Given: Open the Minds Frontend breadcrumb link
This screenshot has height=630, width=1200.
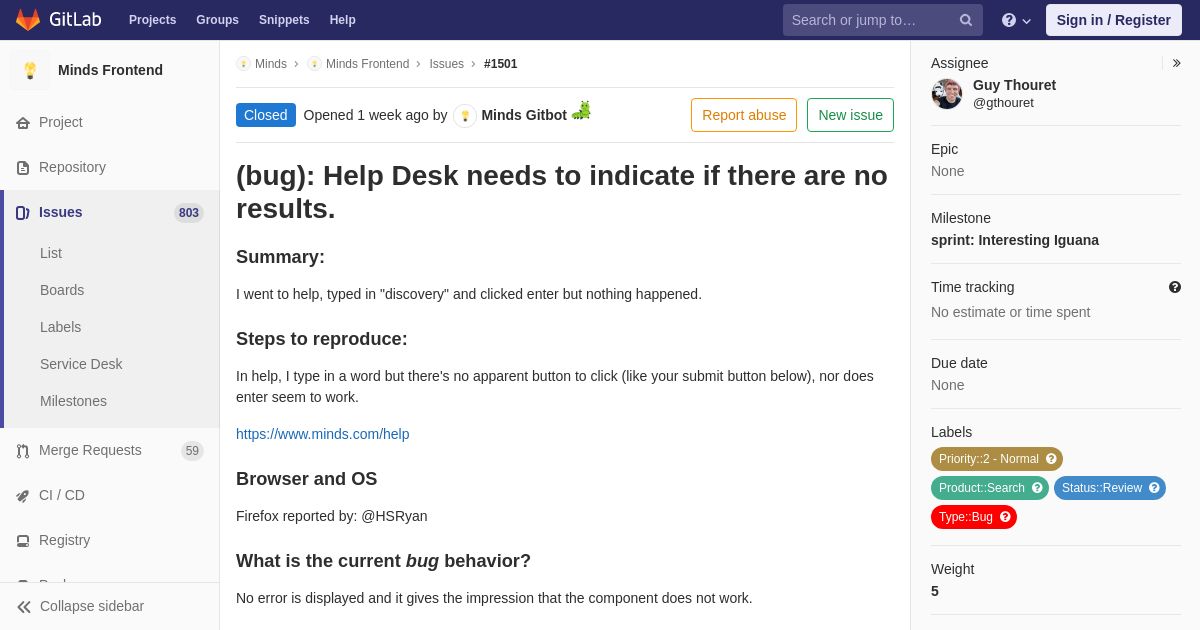Looking at the screenshot, I should [367, 64].
